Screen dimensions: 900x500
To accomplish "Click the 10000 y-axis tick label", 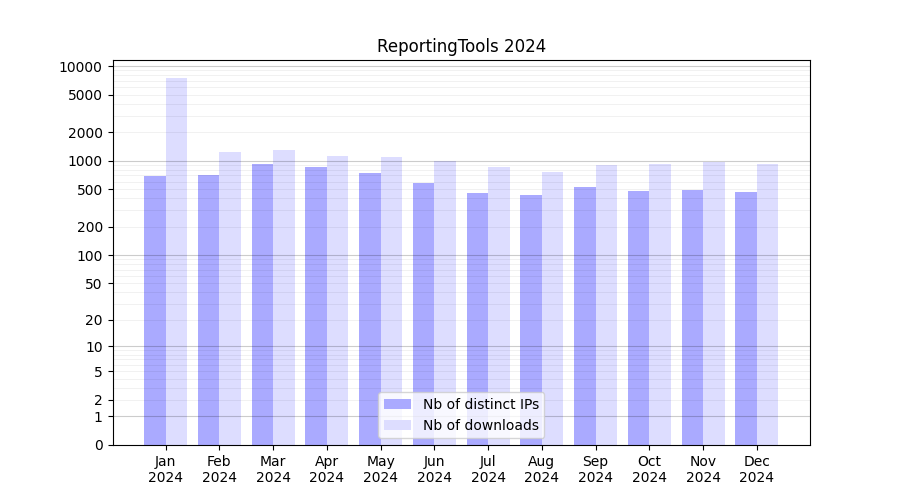I will (81, 67).
